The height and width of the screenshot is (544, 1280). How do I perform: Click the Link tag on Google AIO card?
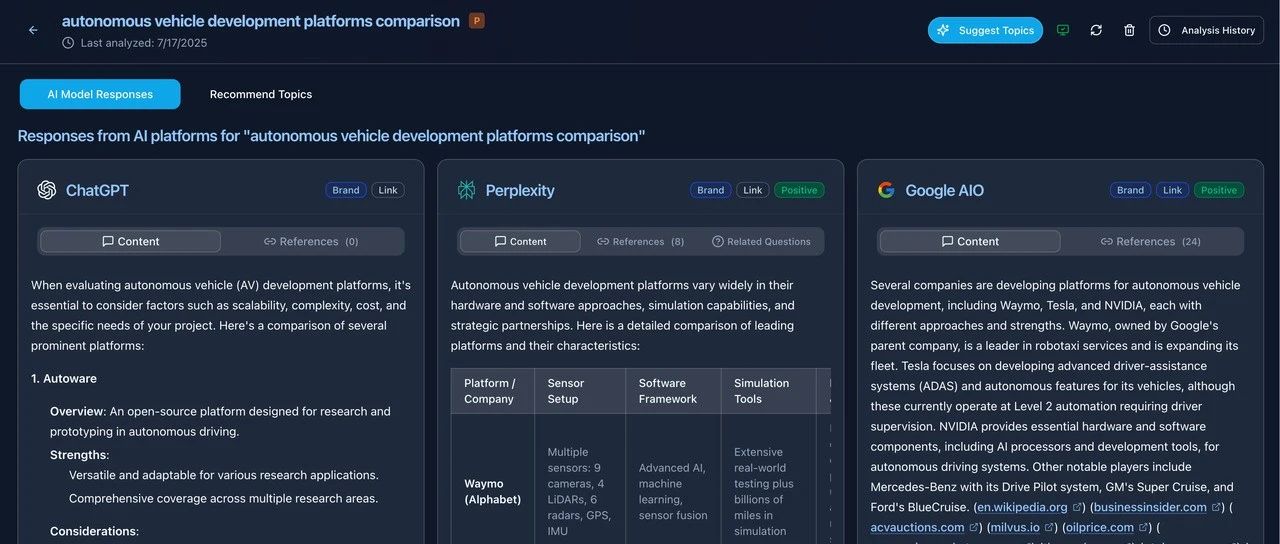pos(1173,190)
